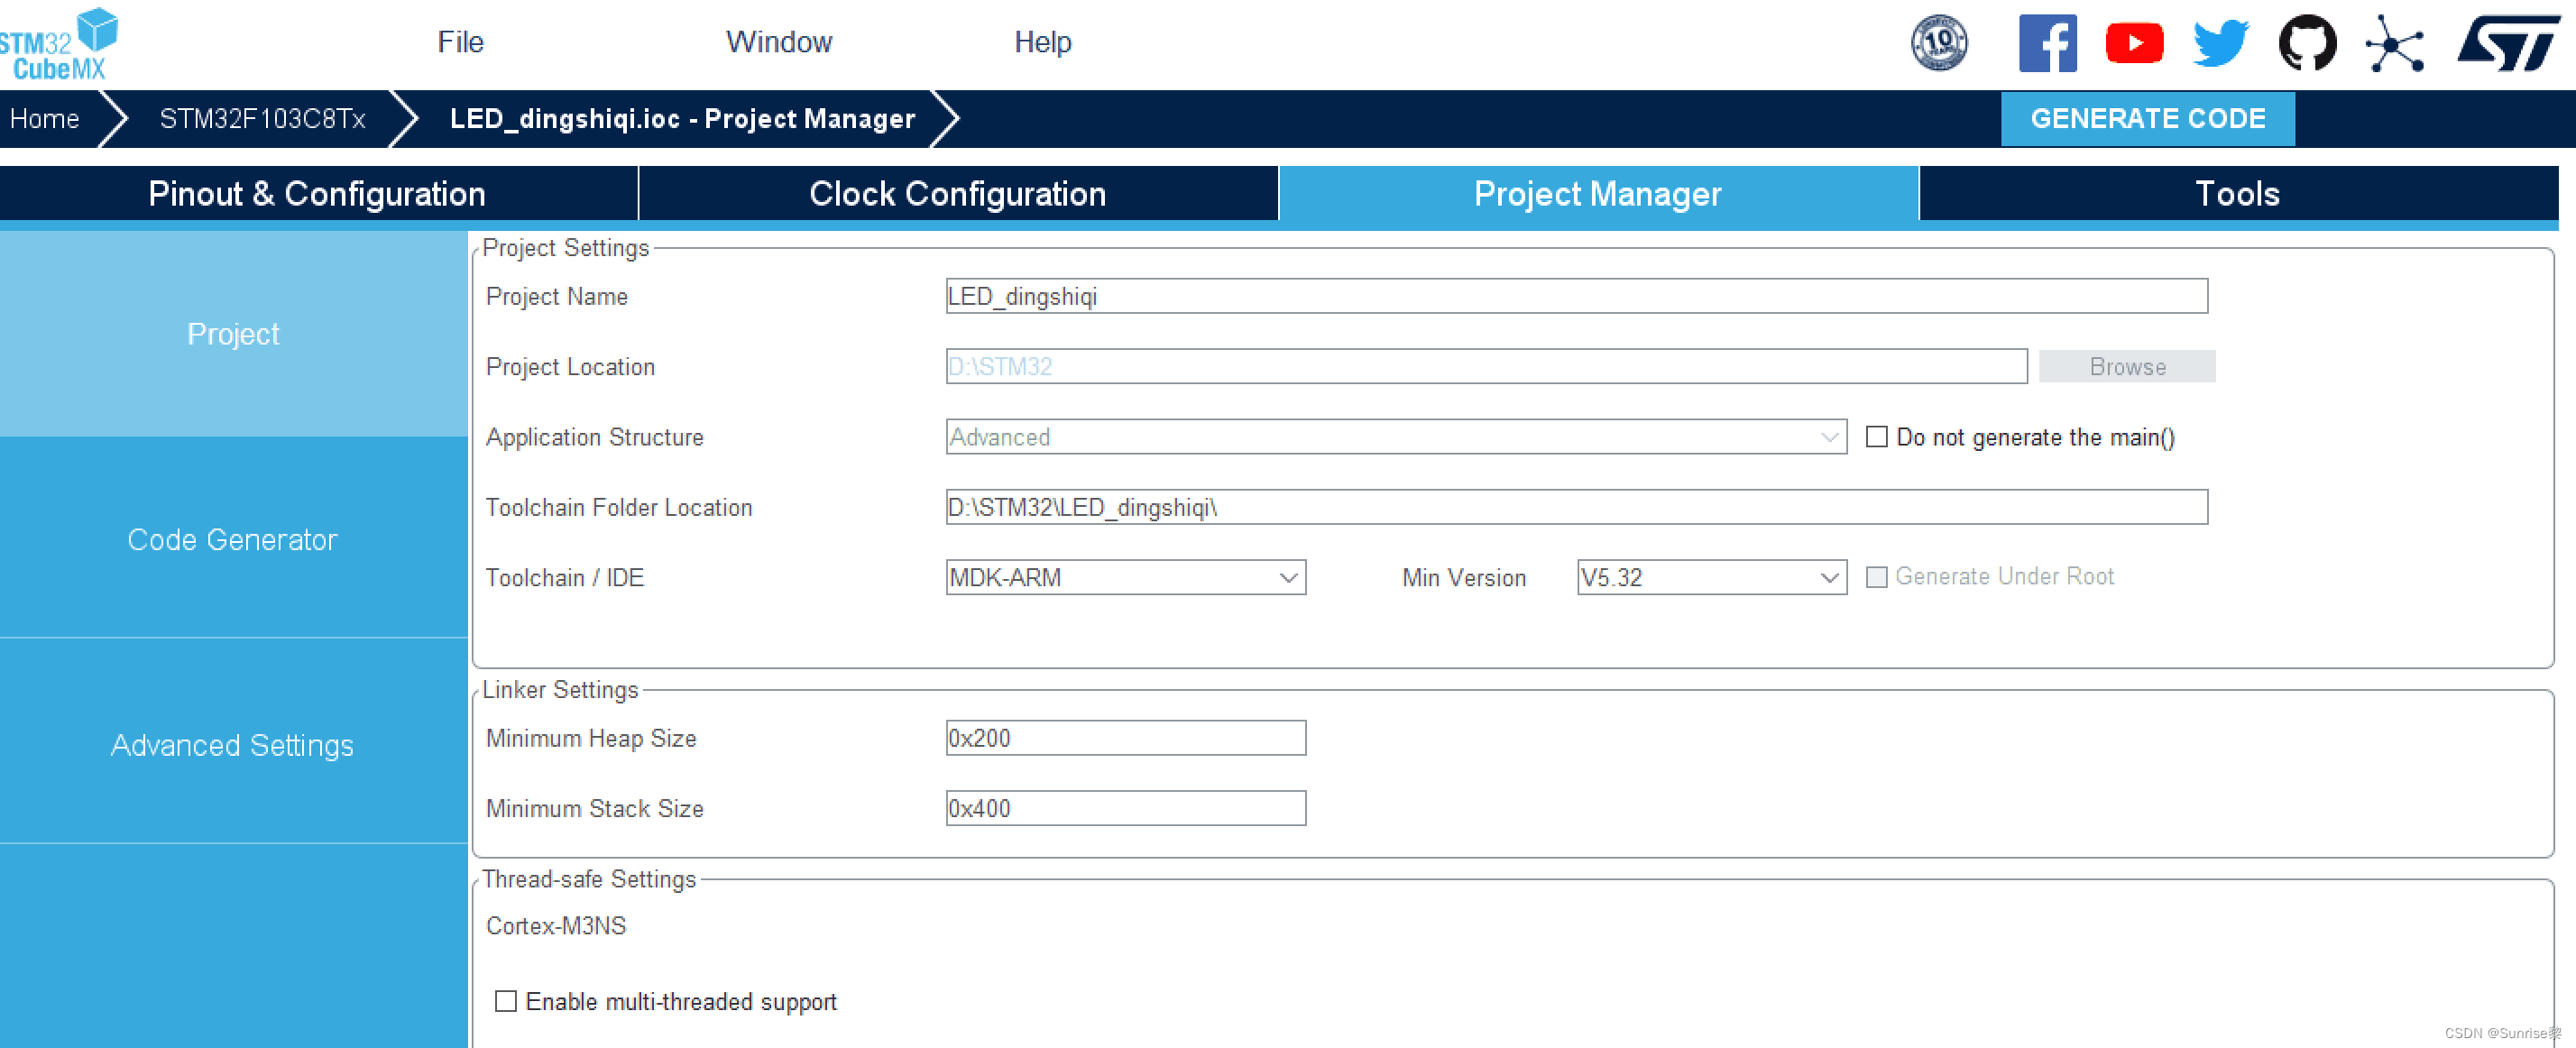Select Code Generator in sidebar
Viewport: 2576px width, 1048px height.
232,539
